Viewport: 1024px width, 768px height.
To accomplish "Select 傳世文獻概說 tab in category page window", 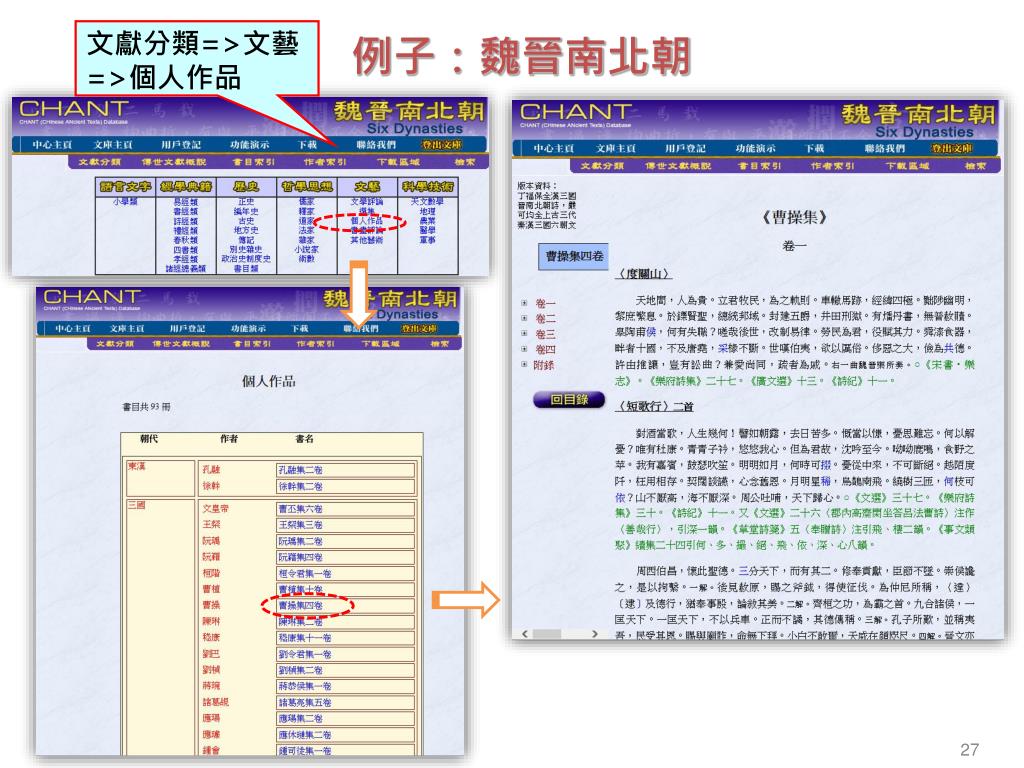I will [x=174, y=161].
